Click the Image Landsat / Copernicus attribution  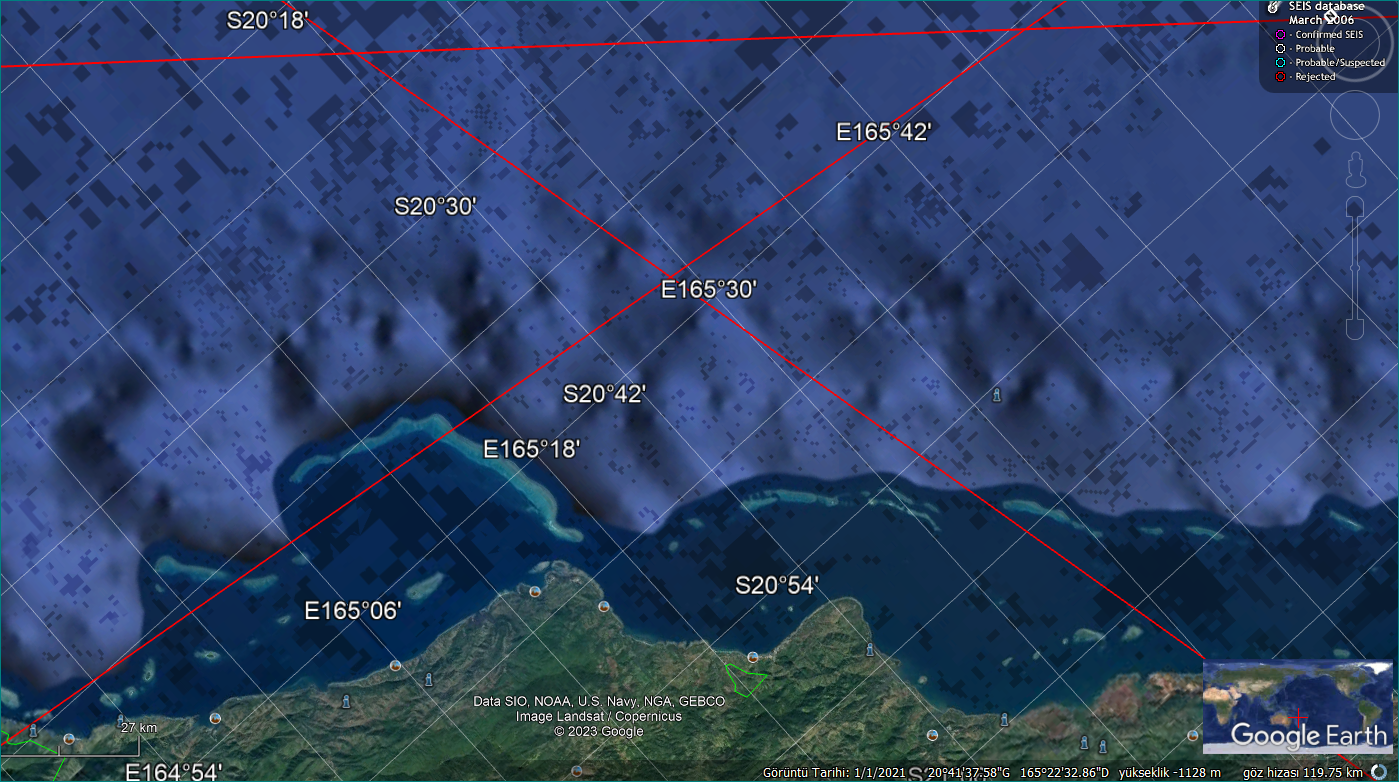coord(599,716)
